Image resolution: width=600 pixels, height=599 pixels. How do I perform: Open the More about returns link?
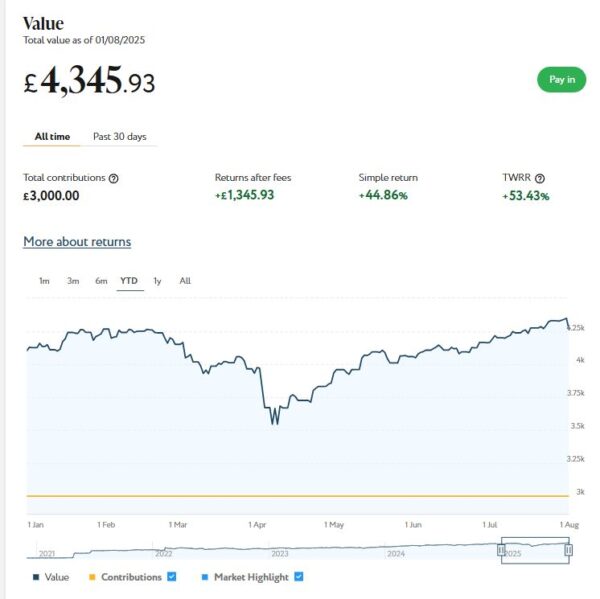(x=77, y=242)
